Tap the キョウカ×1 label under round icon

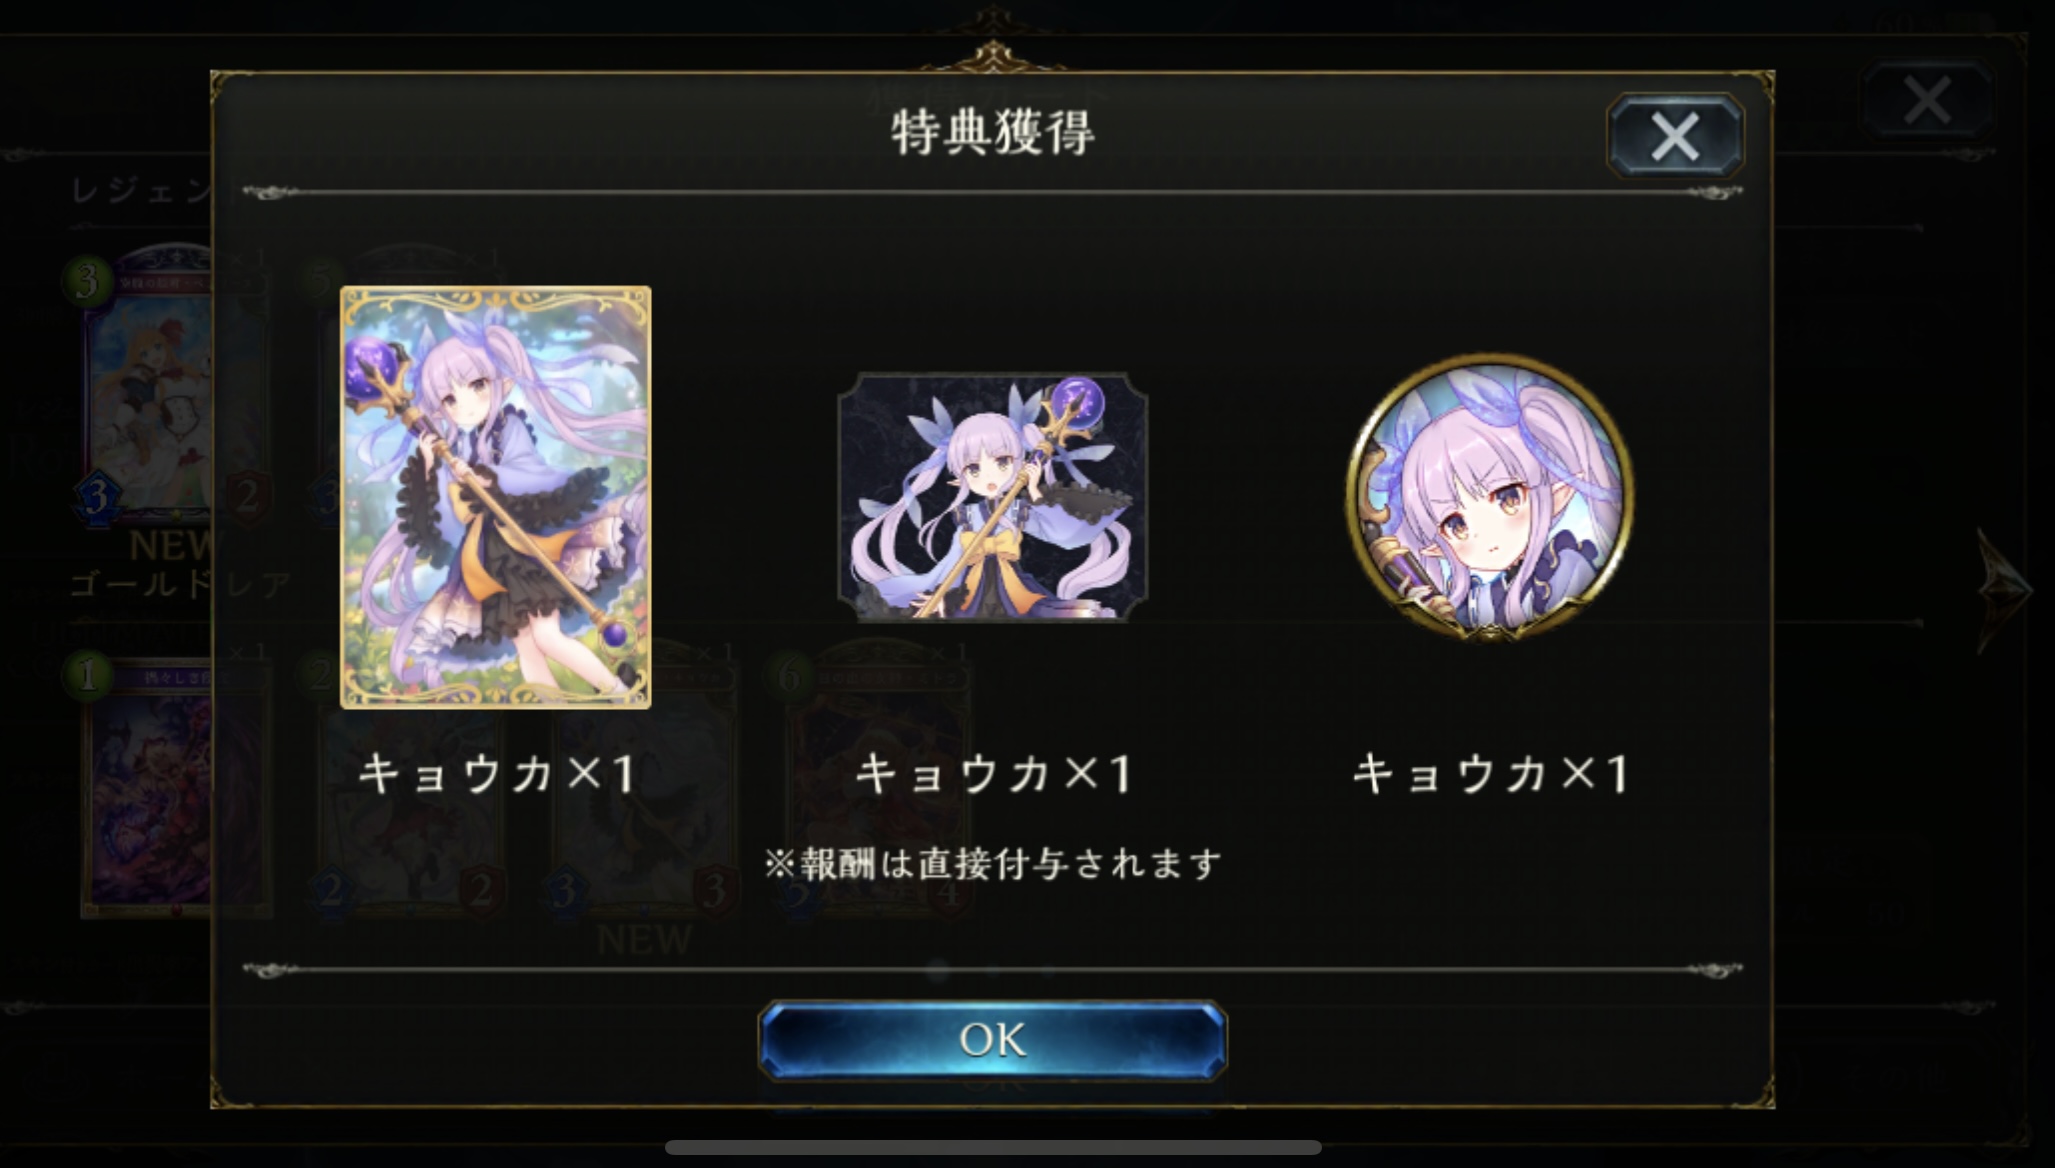click(1491, 774)
